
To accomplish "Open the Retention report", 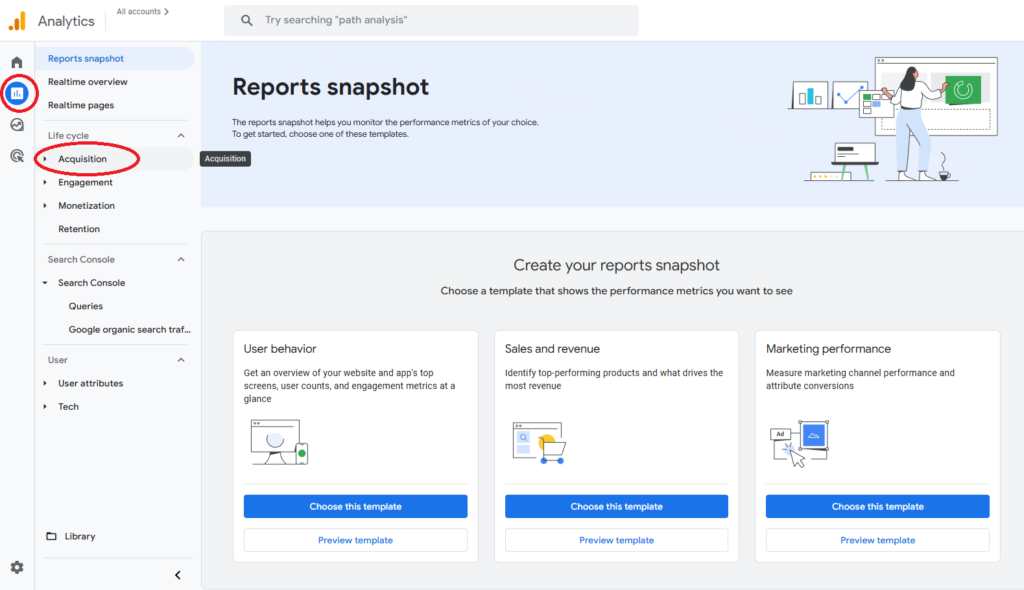I will 79,229.
